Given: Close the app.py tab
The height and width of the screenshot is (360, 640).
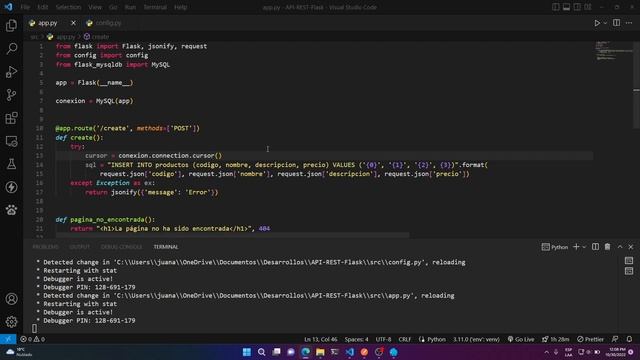Looking at the screenshot, I should (x=73, y=23).
